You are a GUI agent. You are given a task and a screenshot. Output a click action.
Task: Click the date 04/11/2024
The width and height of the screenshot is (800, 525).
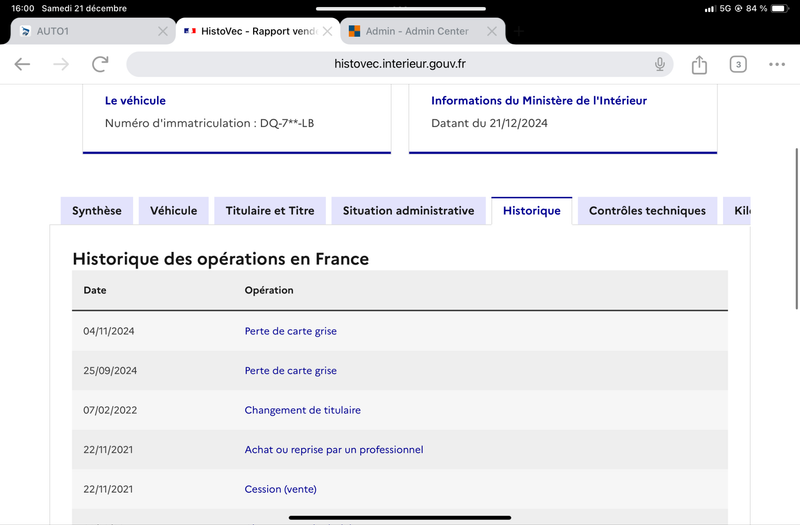coord(109,331)
